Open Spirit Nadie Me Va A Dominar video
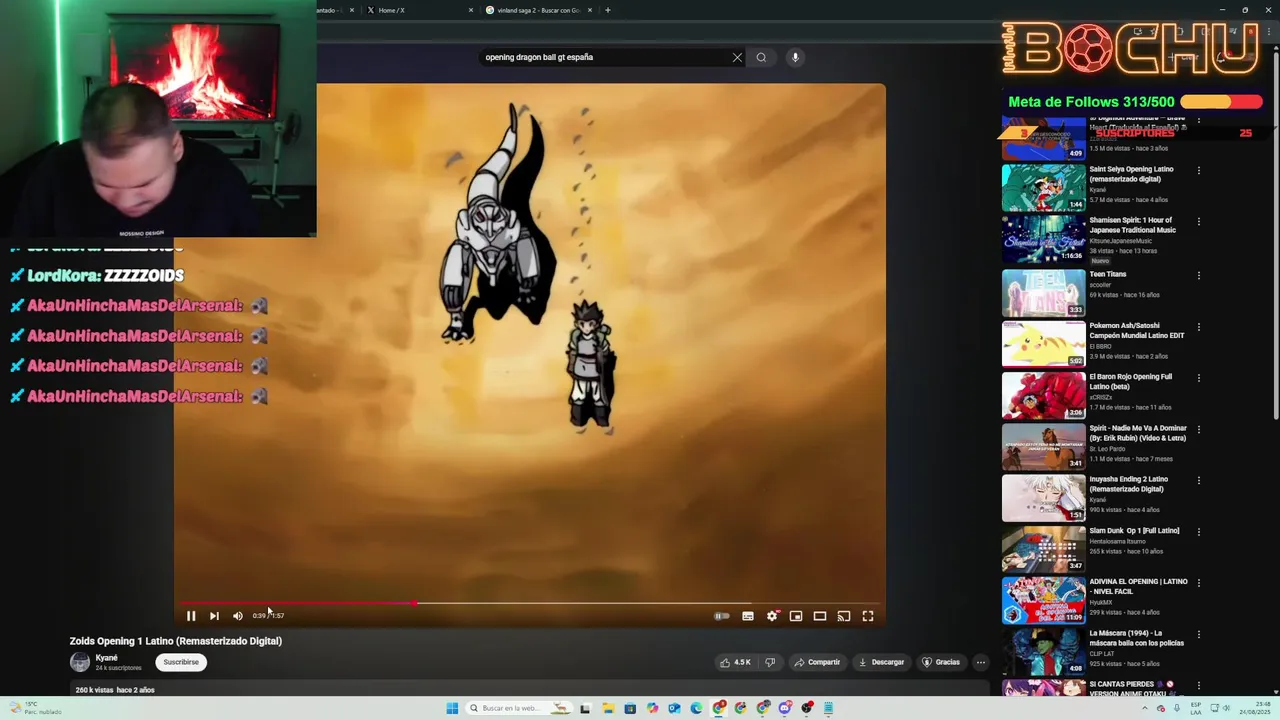The width and height of the screenshot is (1280, 720). (1043, 446)
